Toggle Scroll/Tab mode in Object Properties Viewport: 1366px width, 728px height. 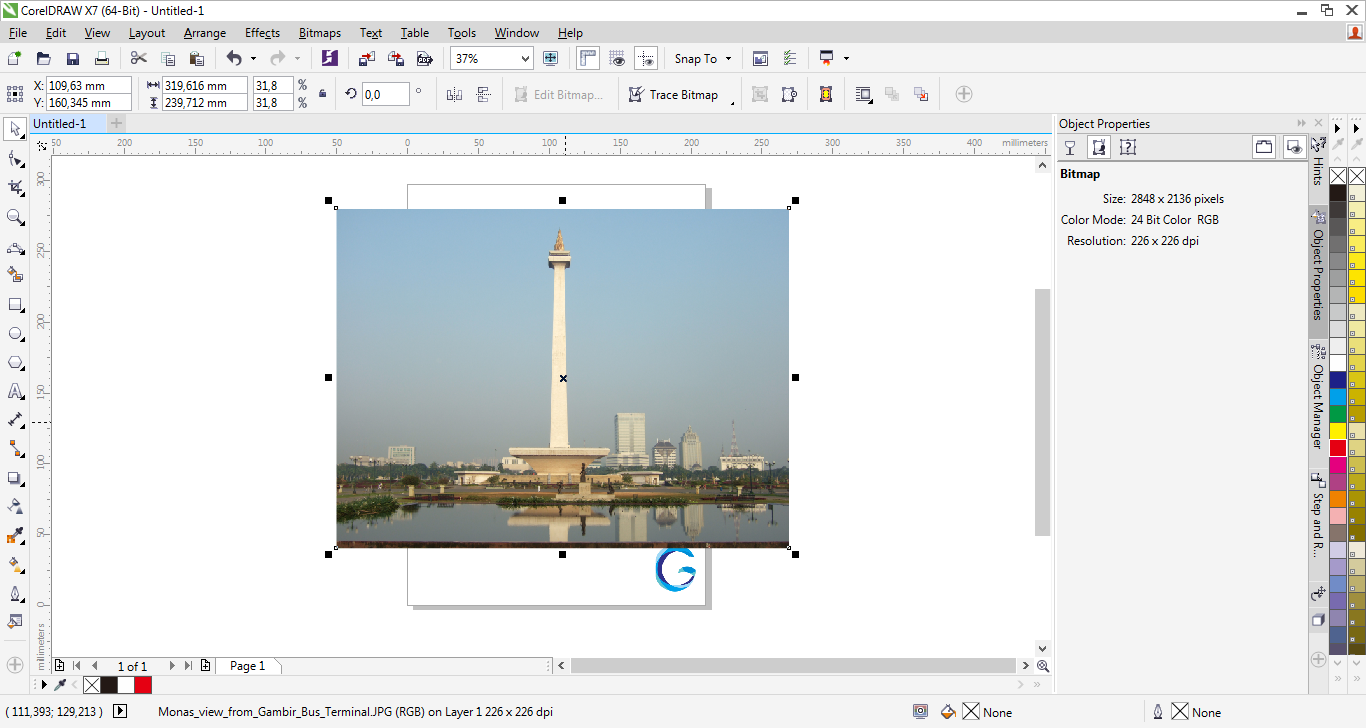click(1264, 147)
